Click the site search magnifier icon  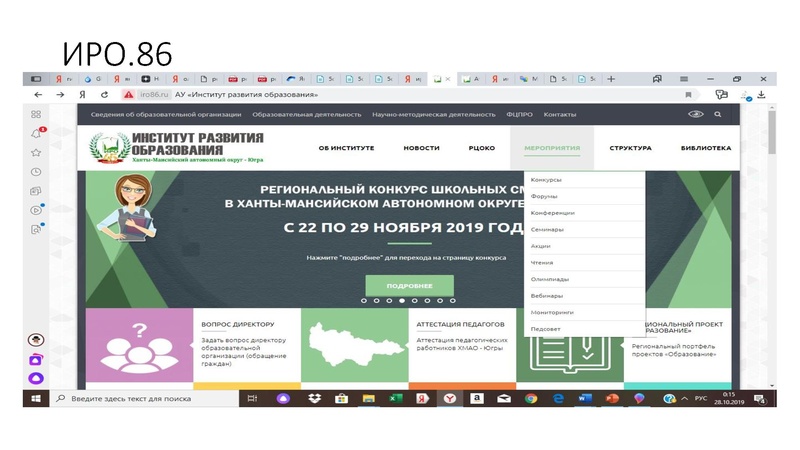point(718,114)
